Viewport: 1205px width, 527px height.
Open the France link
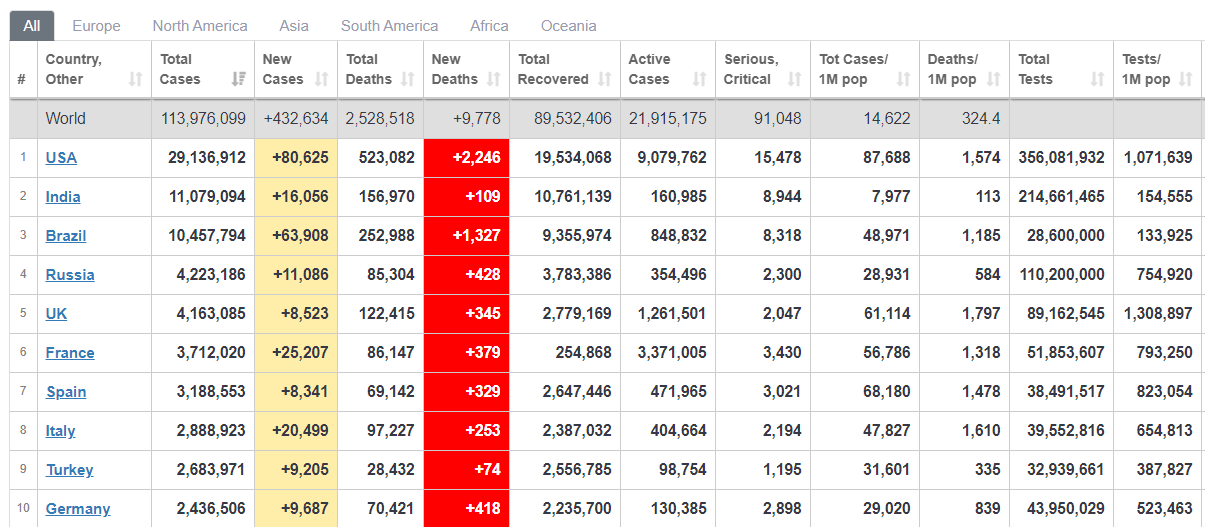70,353
